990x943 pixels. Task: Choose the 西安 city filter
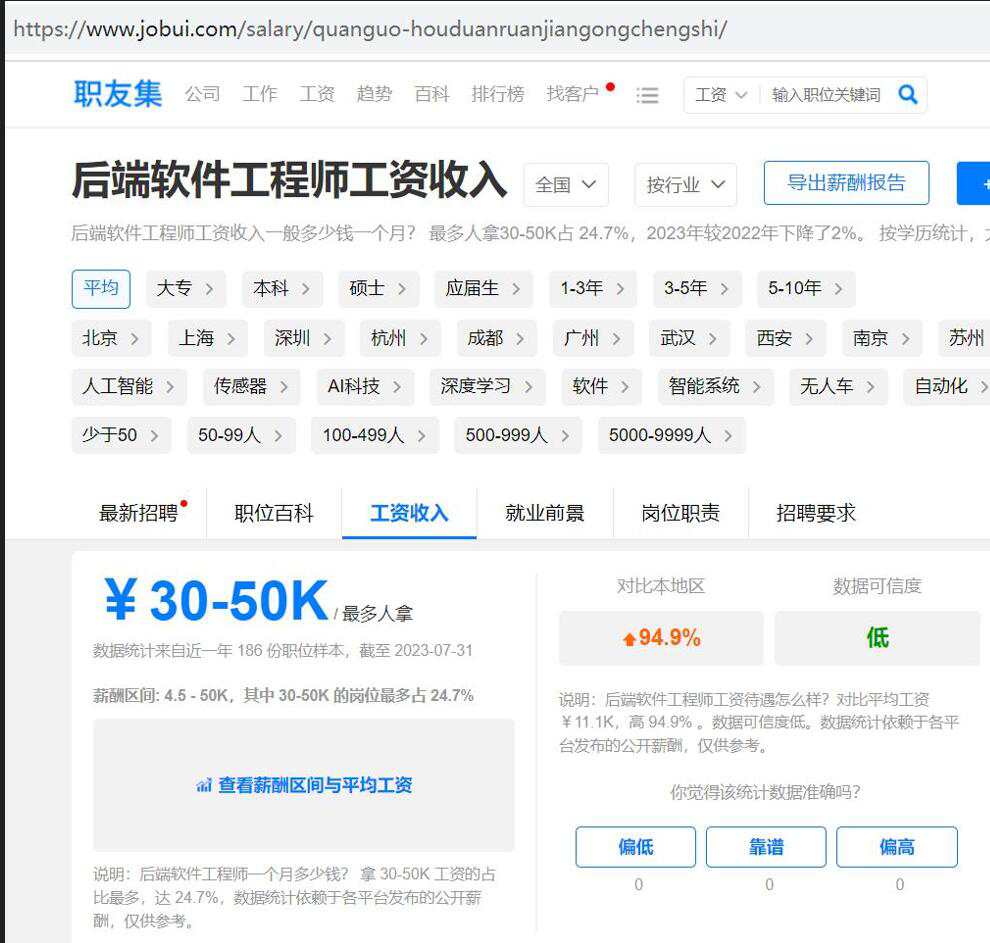click(x=786, y=338)
